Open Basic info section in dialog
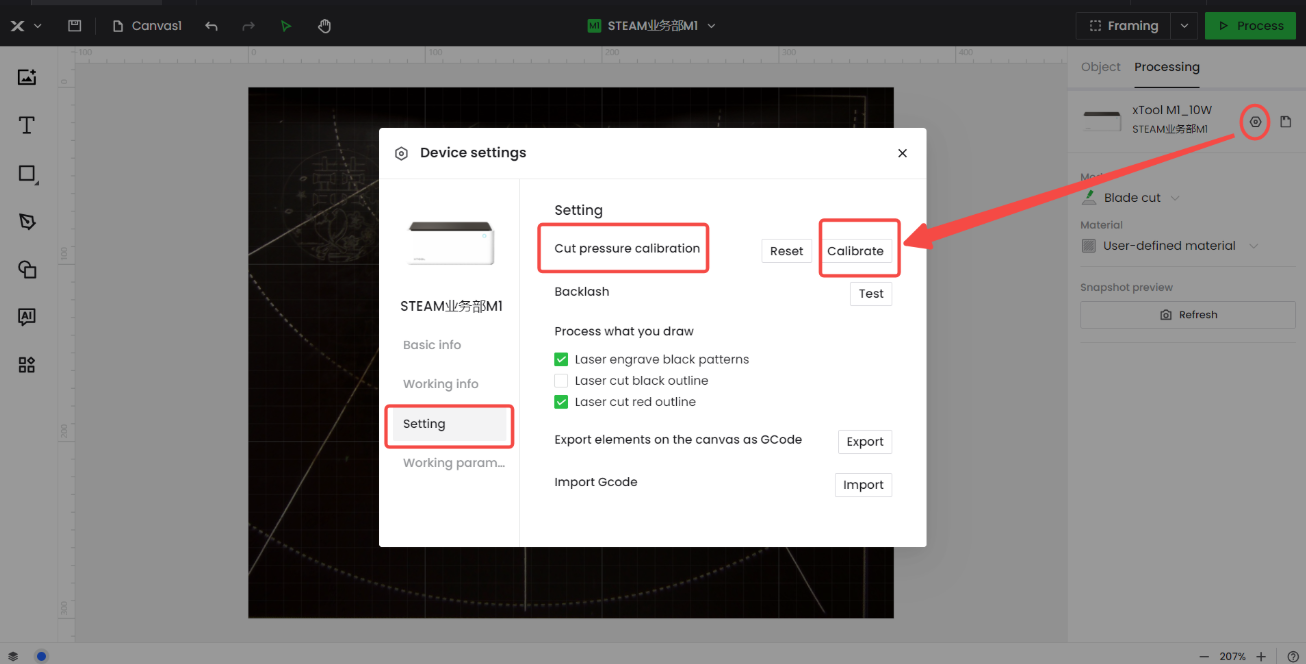 (x=432, y=345)
